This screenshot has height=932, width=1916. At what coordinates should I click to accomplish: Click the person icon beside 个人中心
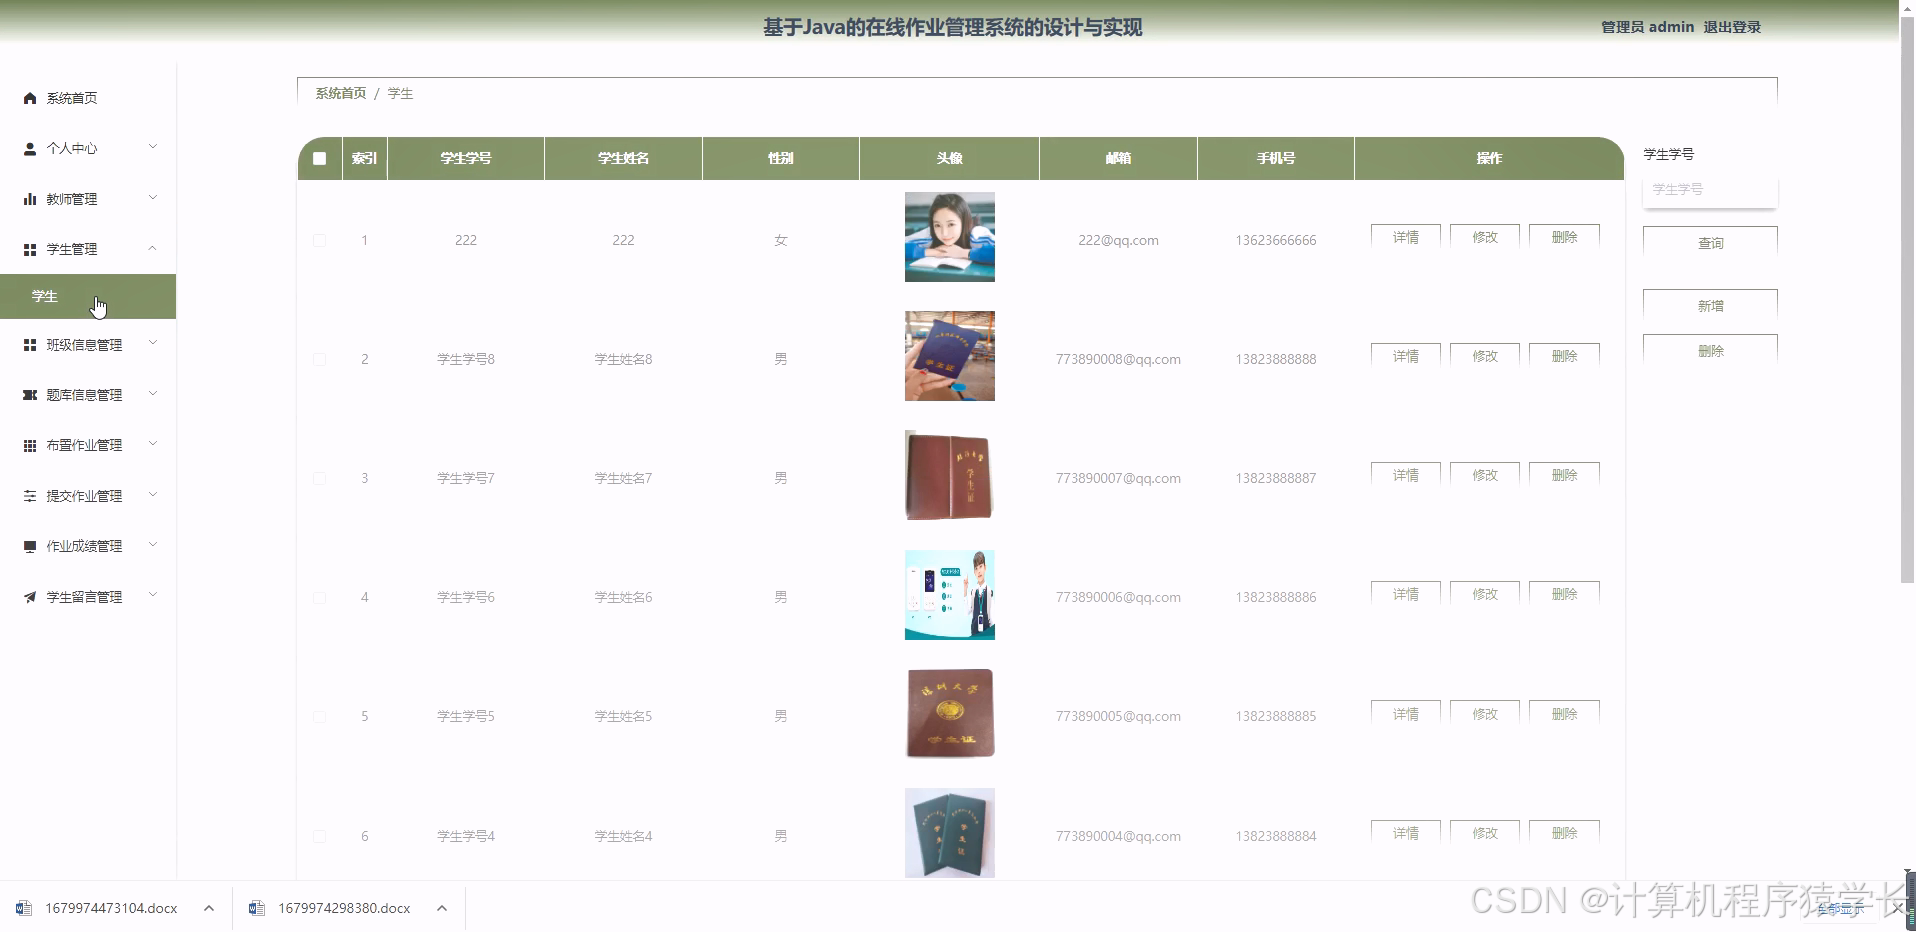(30, 148)
